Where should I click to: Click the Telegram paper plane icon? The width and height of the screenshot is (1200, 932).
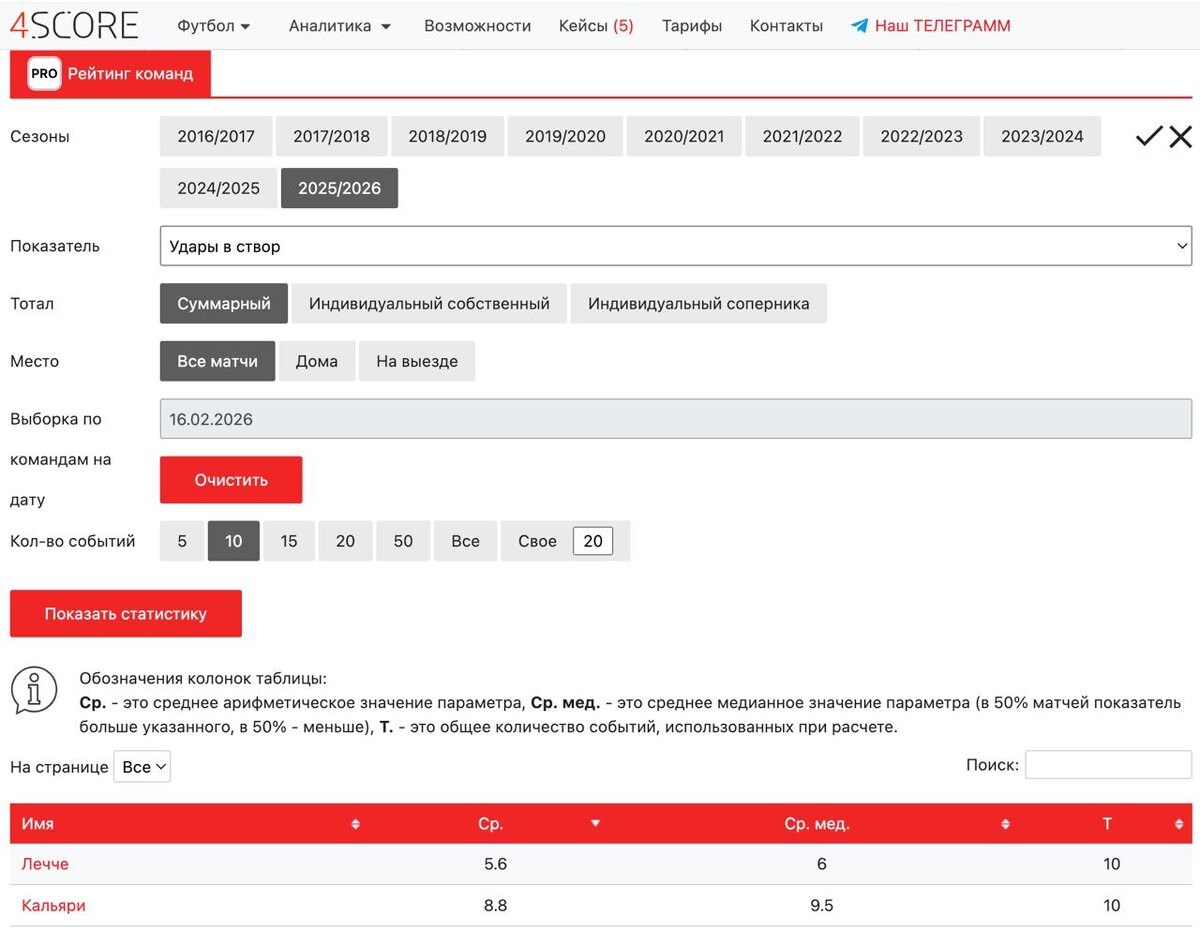pos(859,26)
